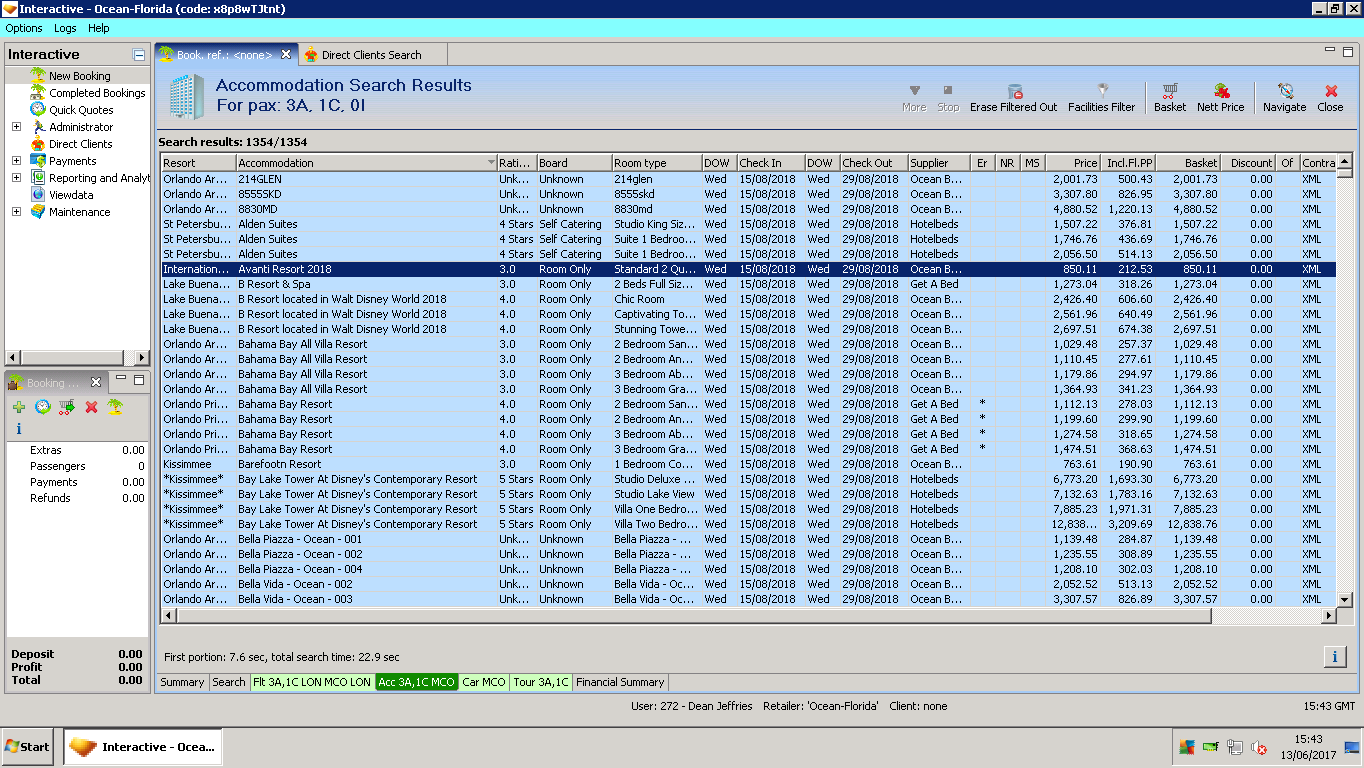Screen dimensions: 1364x768
Task: Click the Windows Start button
Action: pos(28,747)
